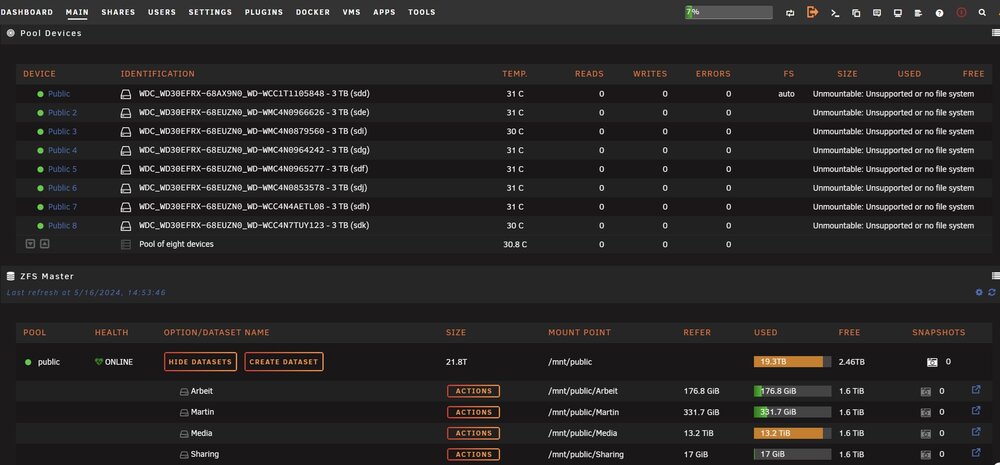The height and width of the screenshot is (465, 1000).
Task: Open the Actions menu for Sharing
Action: pos(473,454)
